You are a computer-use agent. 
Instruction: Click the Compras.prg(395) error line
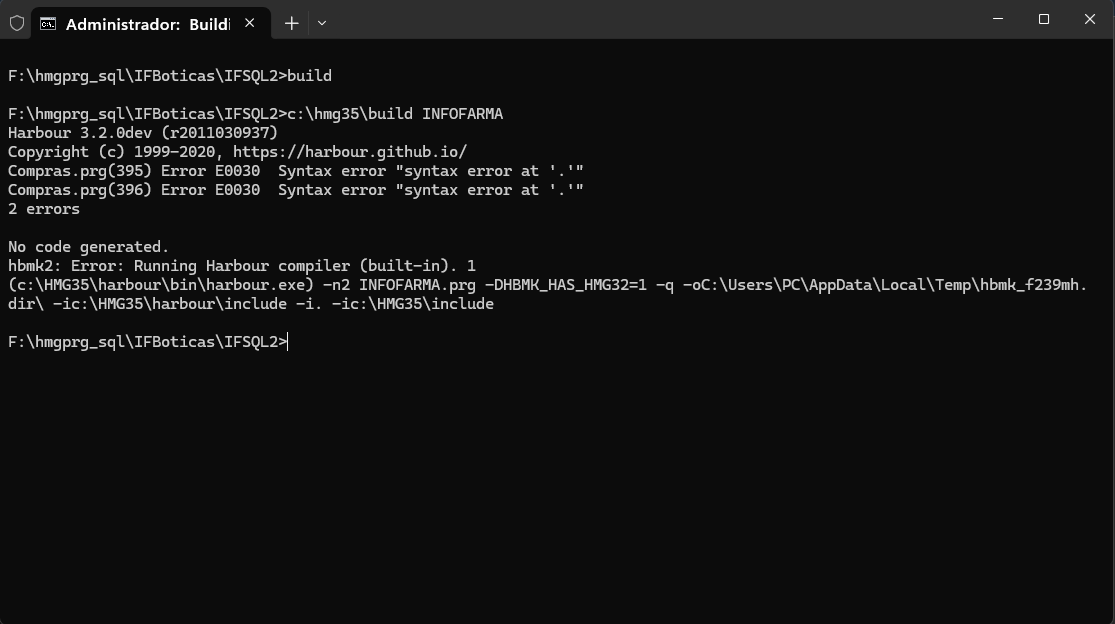296,171
